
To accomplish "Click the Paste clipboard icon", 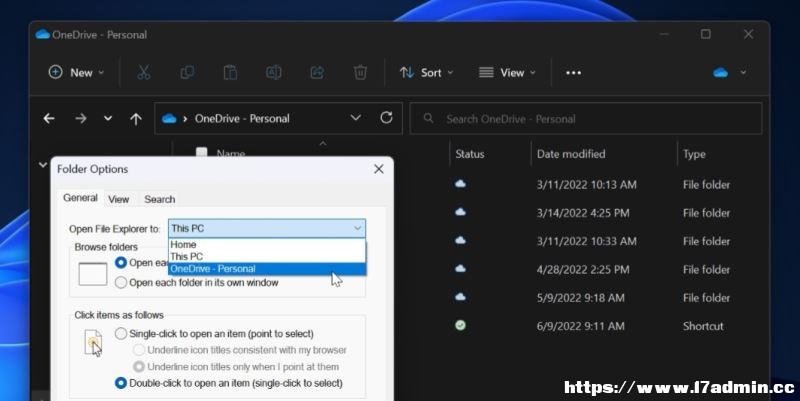I will click(230, 72).
